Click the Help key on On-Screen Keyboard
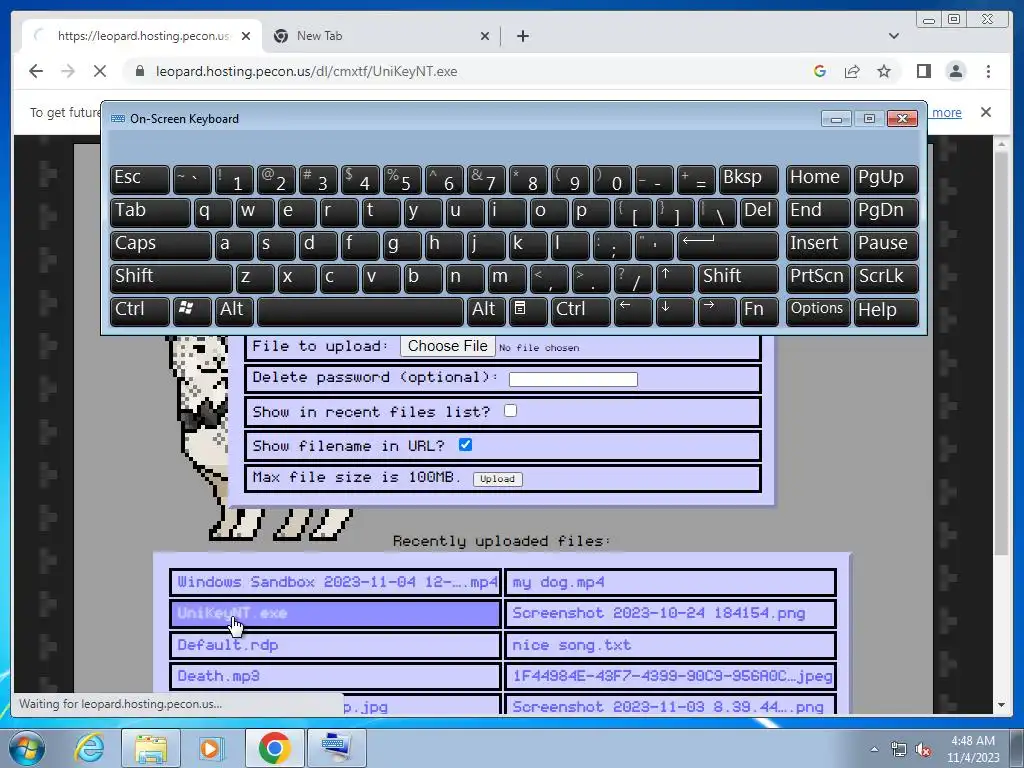This screenshot has height=768, width=1024. (886, 311)
